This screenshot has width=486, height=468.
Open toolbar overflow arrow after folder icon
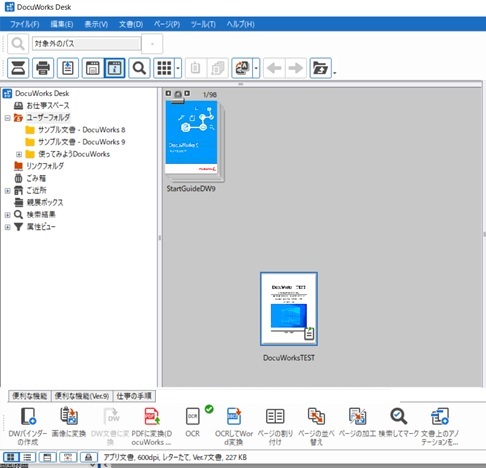click(x=334, y=73)
